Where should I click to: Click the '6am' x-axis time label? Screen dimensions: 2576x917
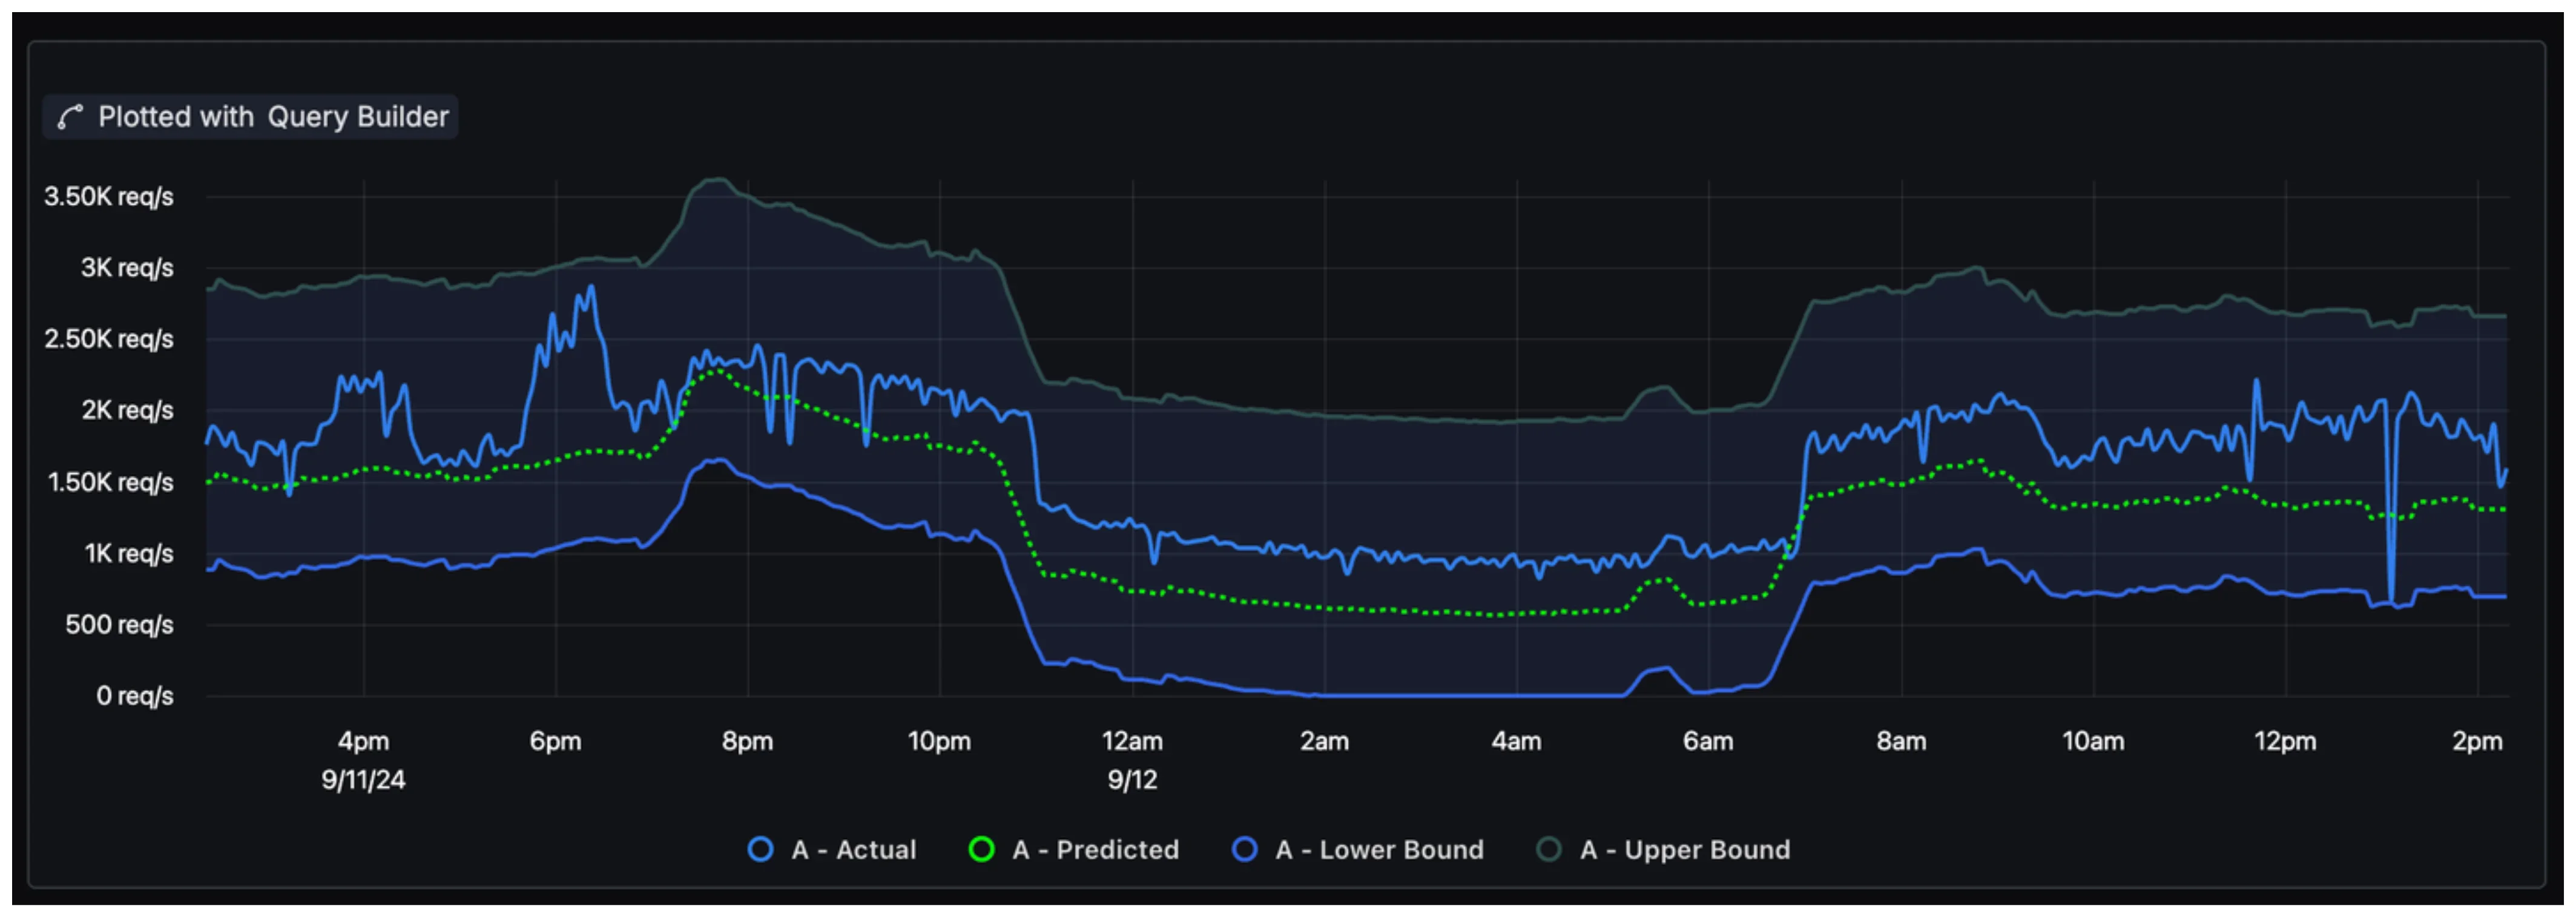(1708, 741)
